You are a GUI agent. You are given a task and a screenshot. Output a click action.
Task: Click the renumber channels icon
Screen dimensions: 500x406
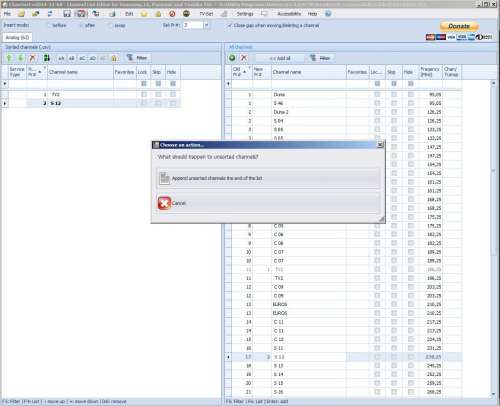(x=47, y=58)
